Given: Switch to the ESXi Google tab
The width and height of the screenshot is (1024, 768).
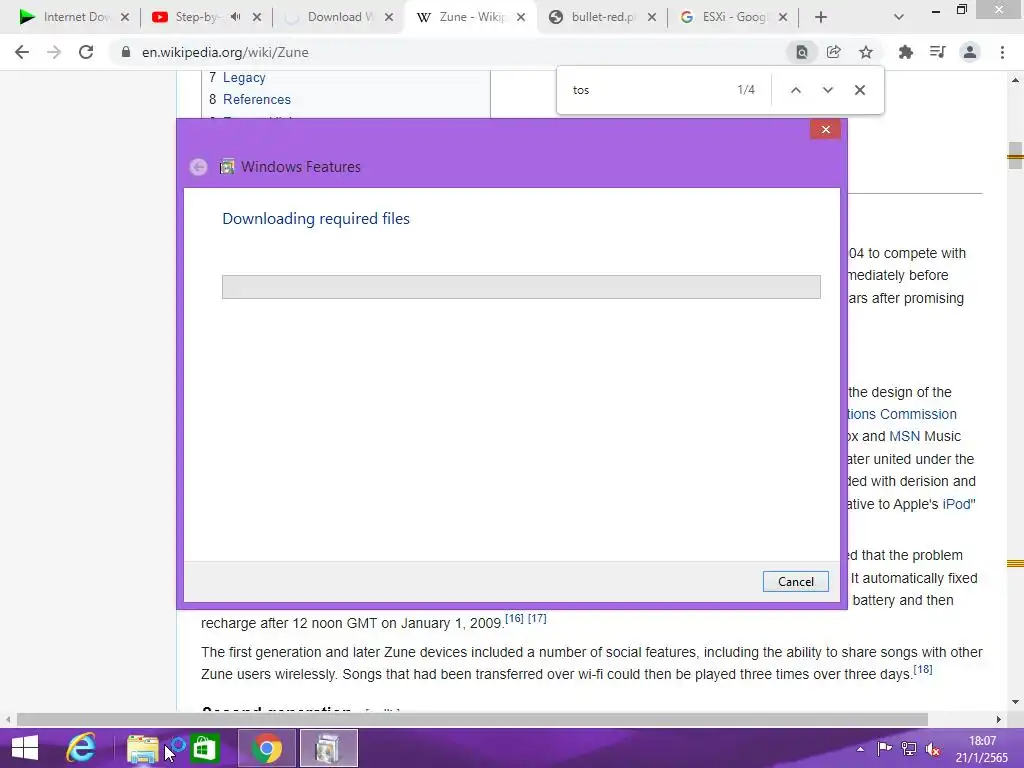Looking at the screenshot, I should coord(733,17).
